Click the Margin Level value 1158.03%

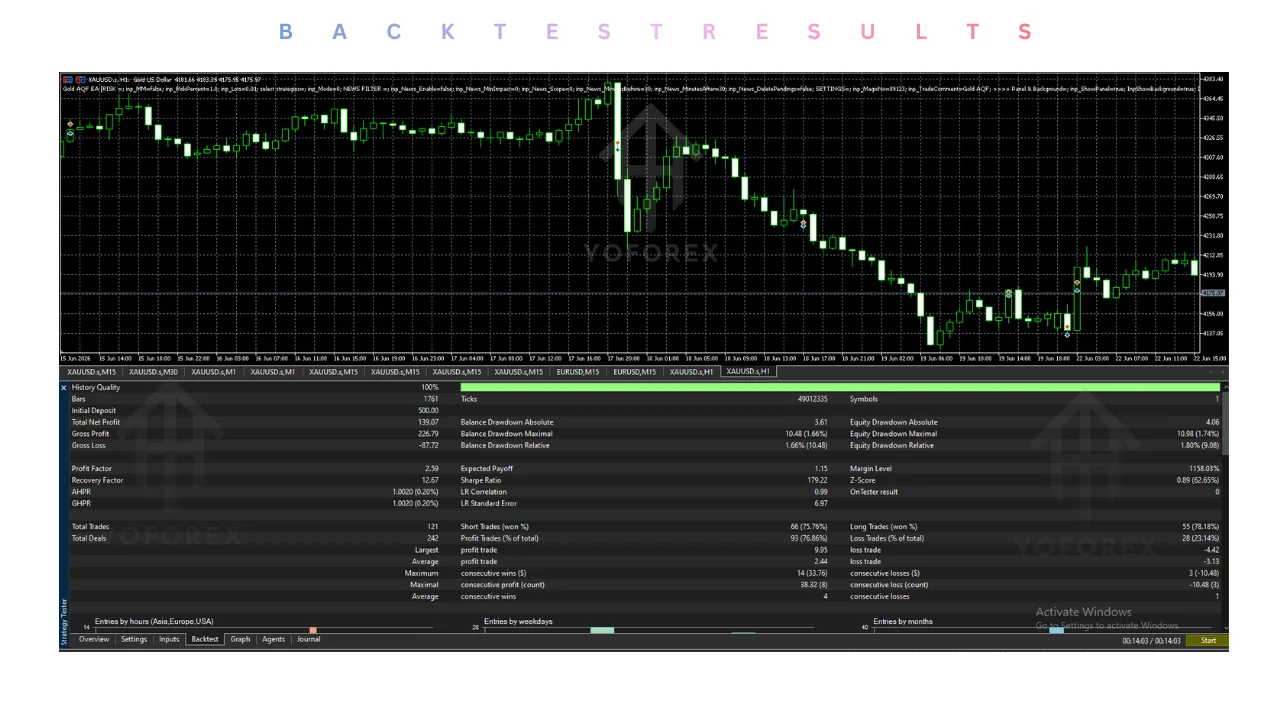[x=1204, y=468]
